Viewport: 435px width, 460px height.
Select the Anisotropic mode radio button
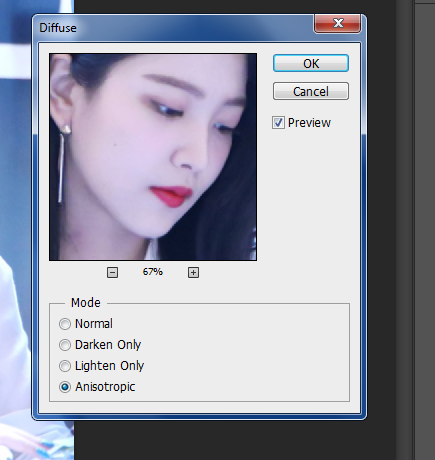point(65,387)
